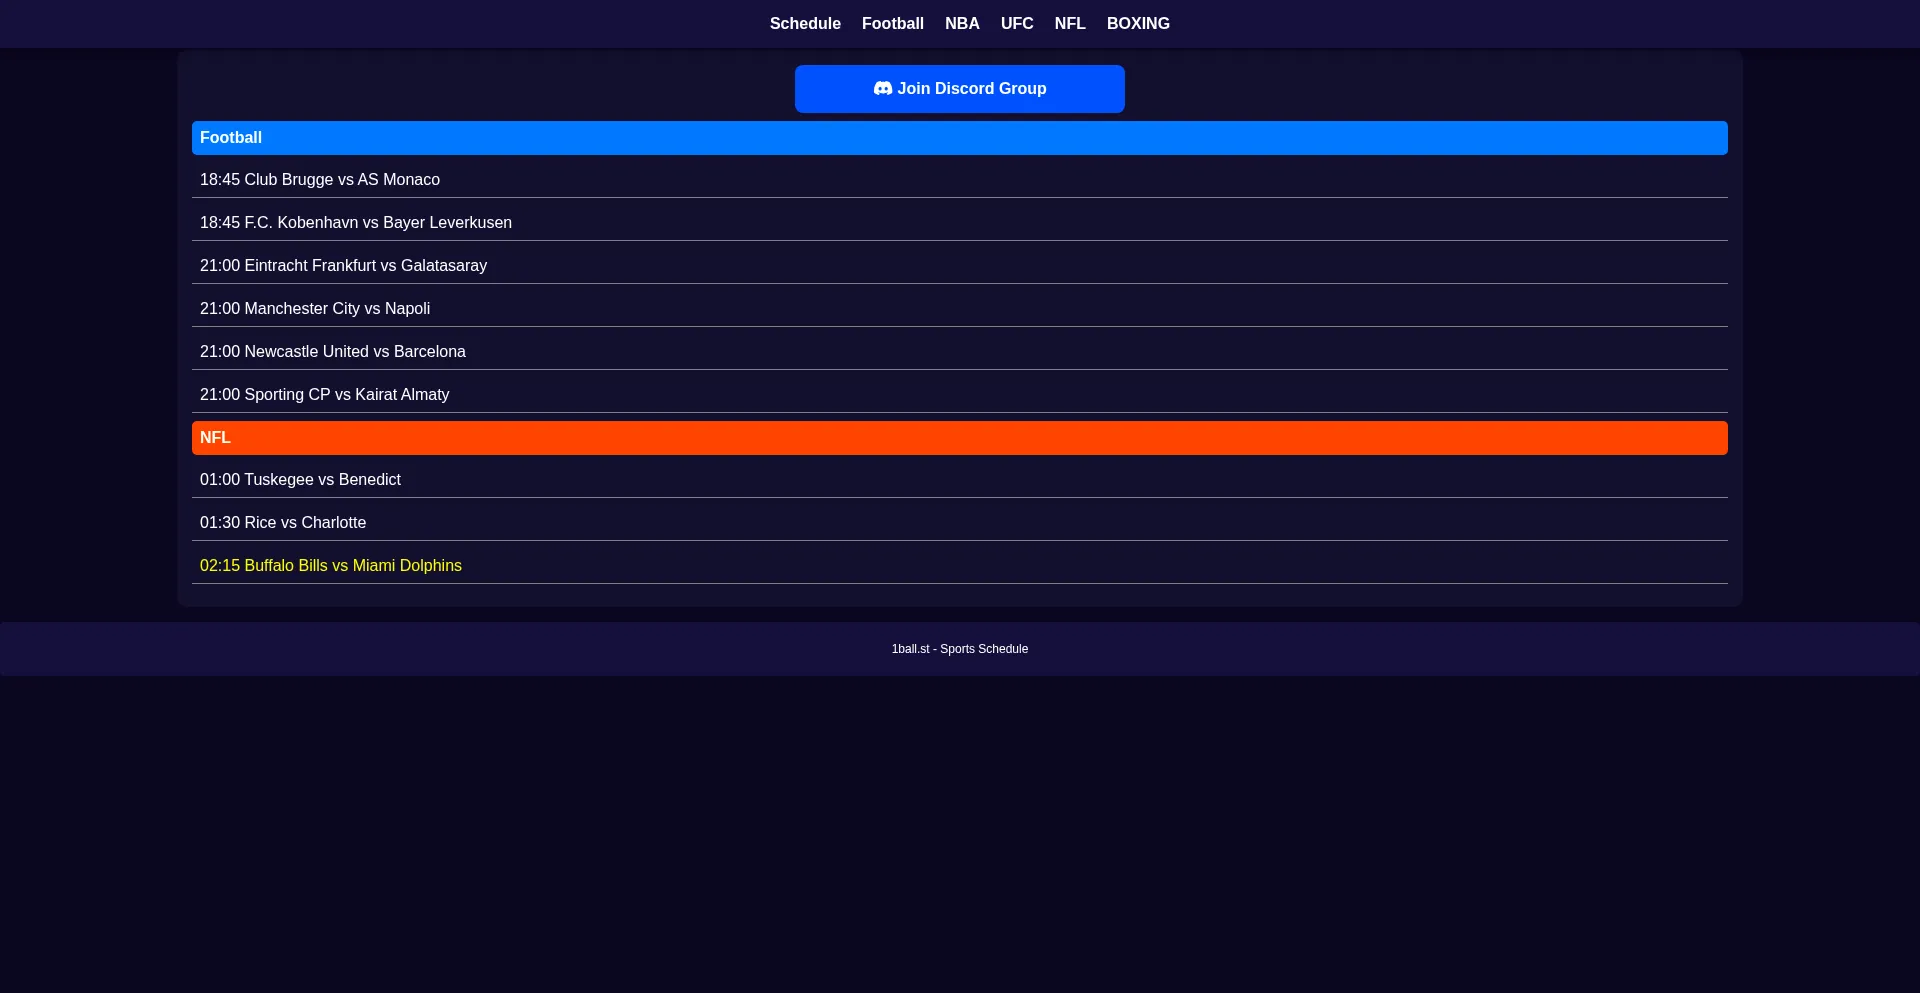
Task: Go to the Football nav item
Action: pos(893,24)
